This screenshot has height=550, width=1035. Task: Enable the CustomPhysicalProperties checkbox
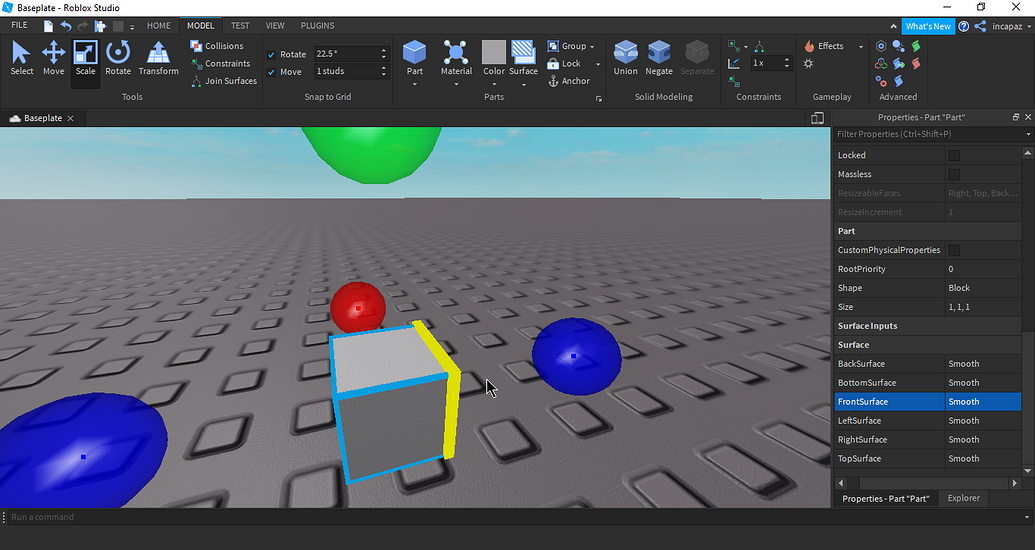tap(954, 250)
